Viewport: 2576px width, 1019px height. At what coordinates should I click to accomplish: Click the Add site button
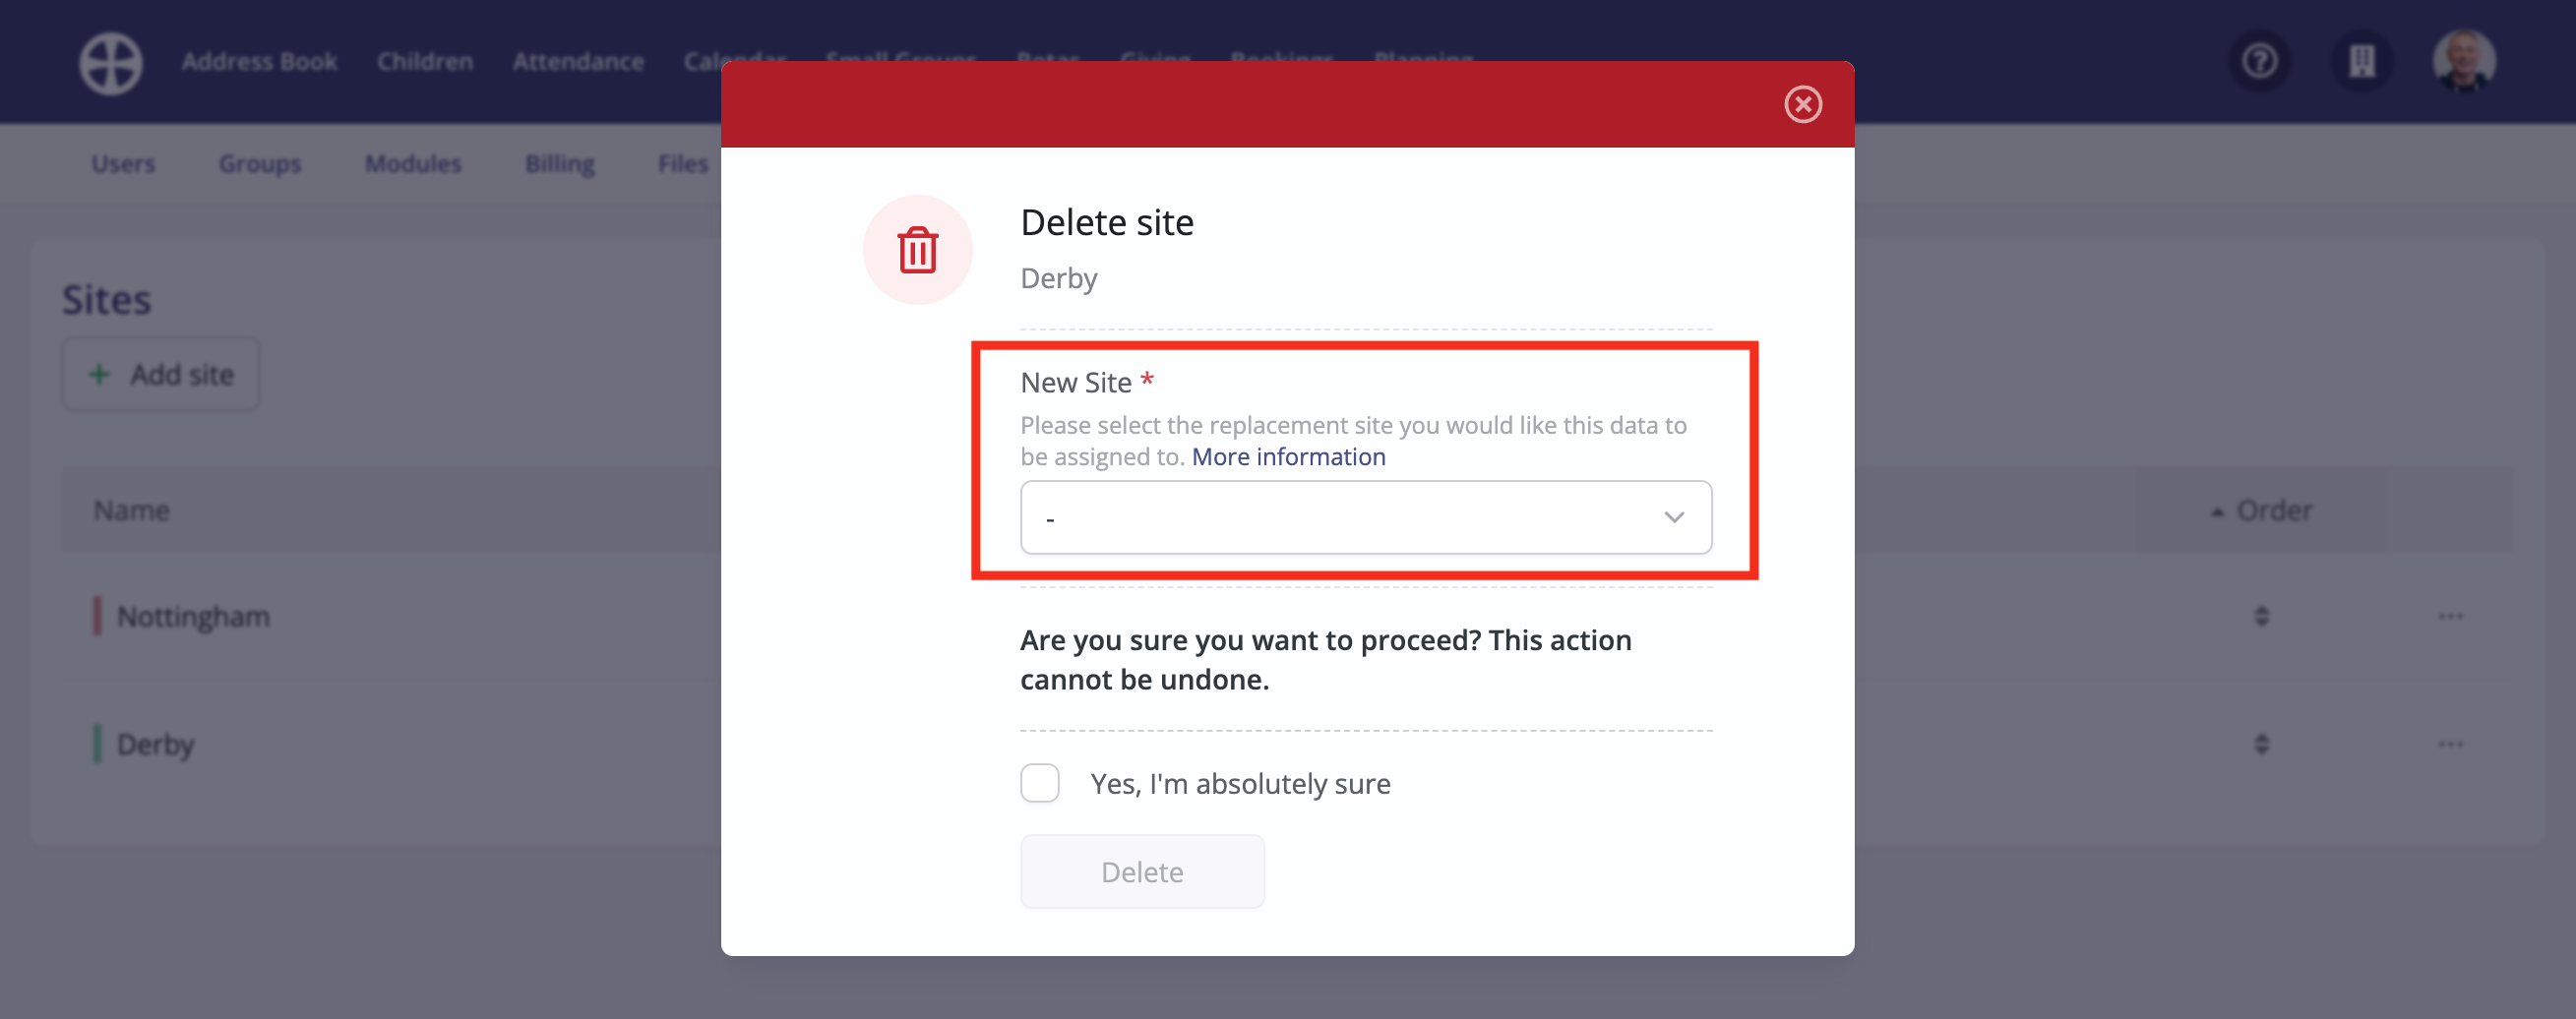tap(161, 374)
